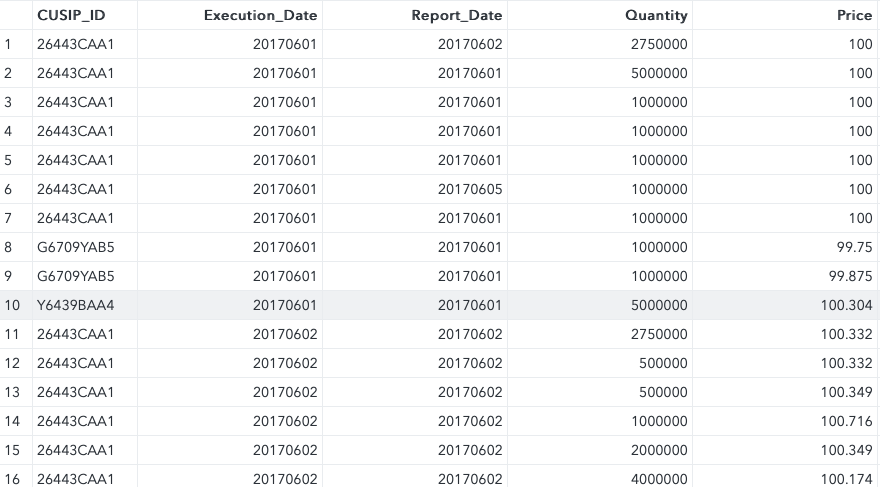Select the 4000000 quantity cell
The width and height of the screenshot is (880, 487).
click(x=659, y=480)
